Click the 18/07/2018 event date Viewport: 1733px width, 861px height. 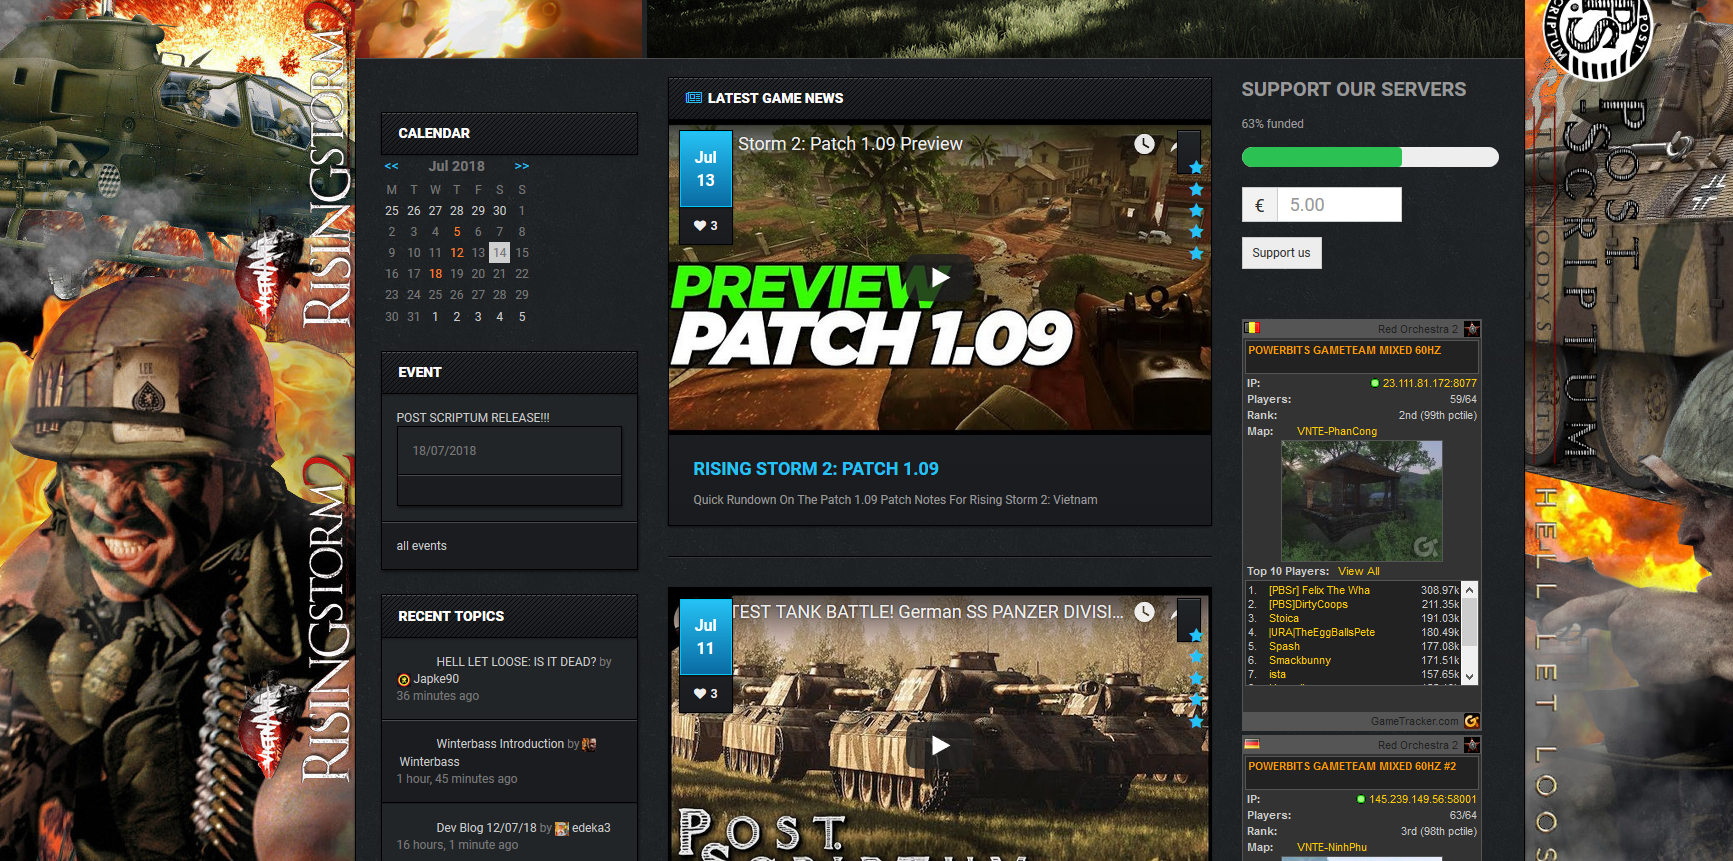(x=444, y=451)
